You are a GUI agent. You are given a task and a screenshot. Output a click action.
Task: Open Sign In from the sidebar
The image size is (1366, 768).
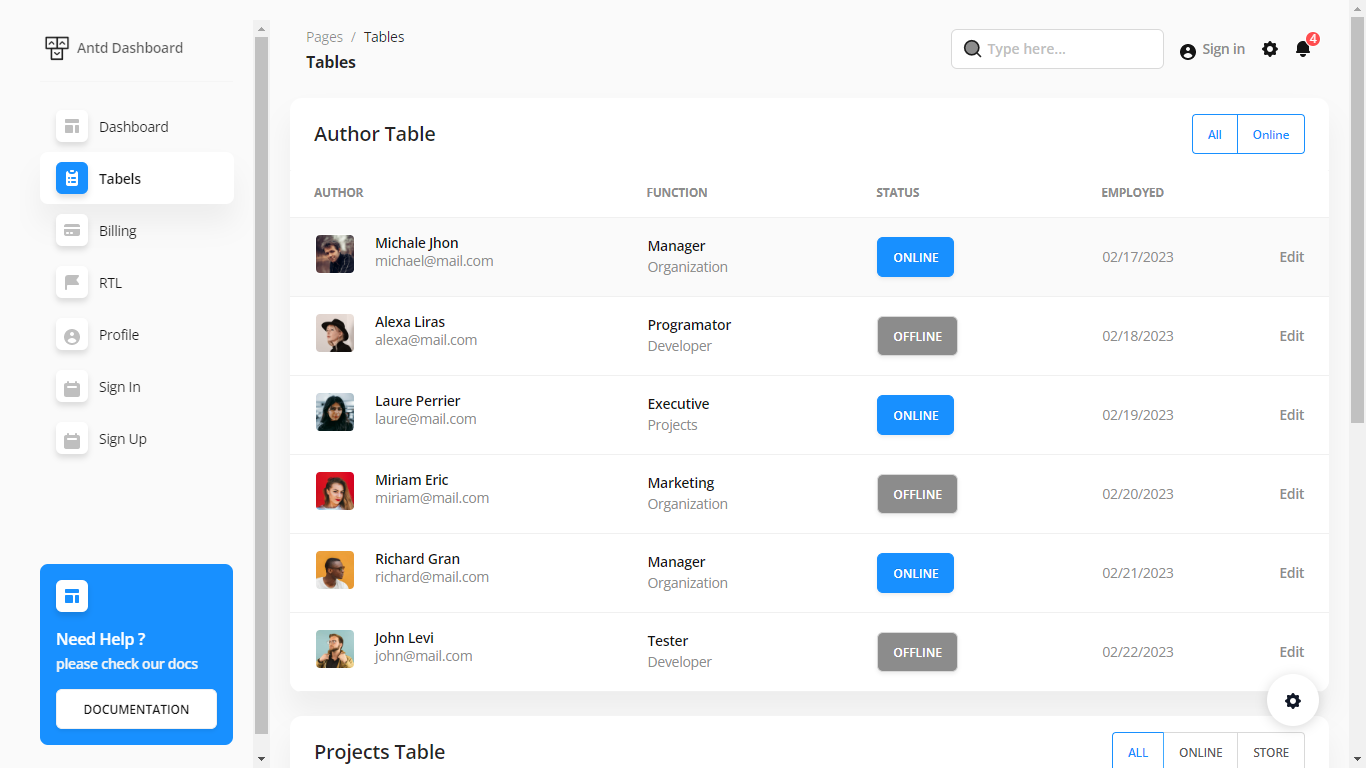coord(137,387)
